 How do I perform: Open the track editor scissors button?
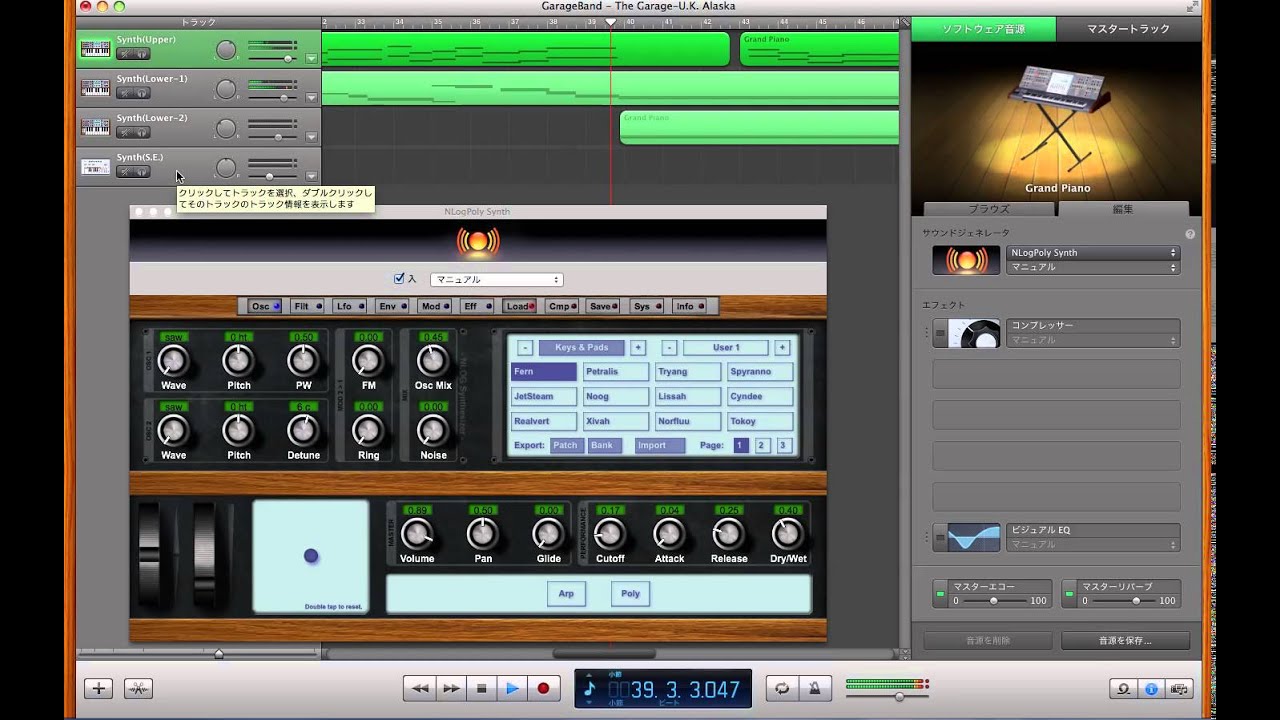pyautogui.click(x=138, y=688)
